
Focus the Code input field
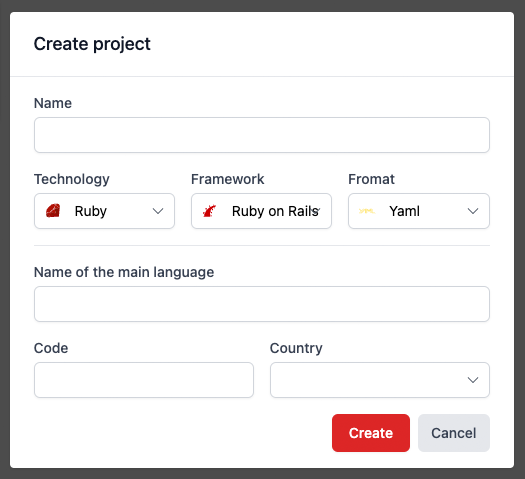[144, 380]
